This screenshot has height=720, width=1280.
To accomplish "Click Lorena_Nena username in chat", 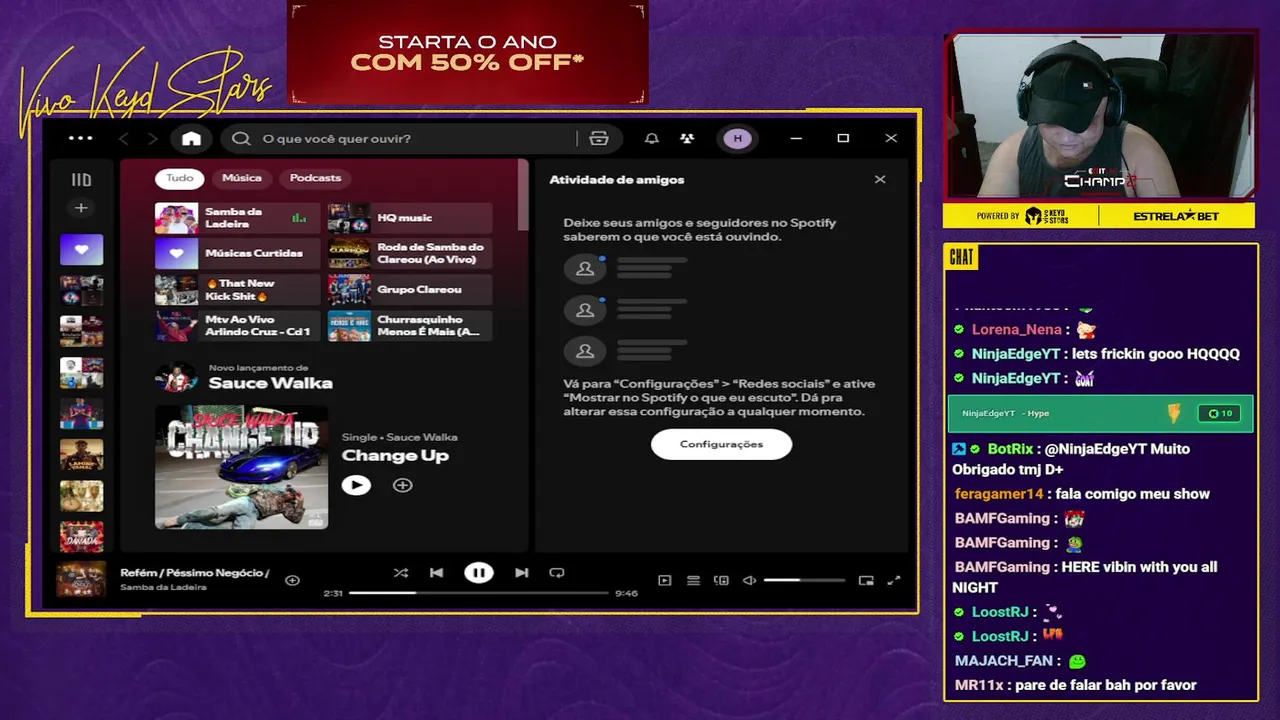I will 1016,329.
